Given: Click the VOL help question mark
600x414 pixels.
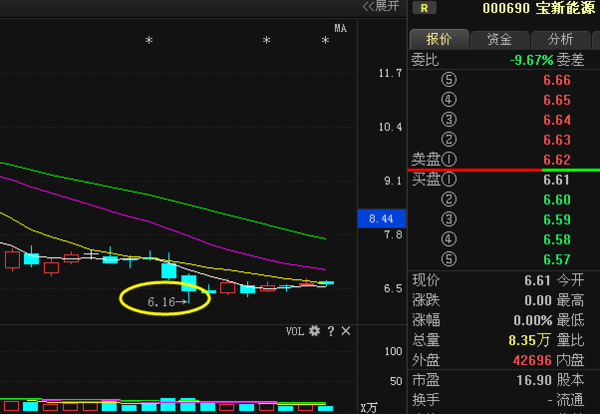Looking at the screenshot, I should pyautogui.click(x=330, y=331).
